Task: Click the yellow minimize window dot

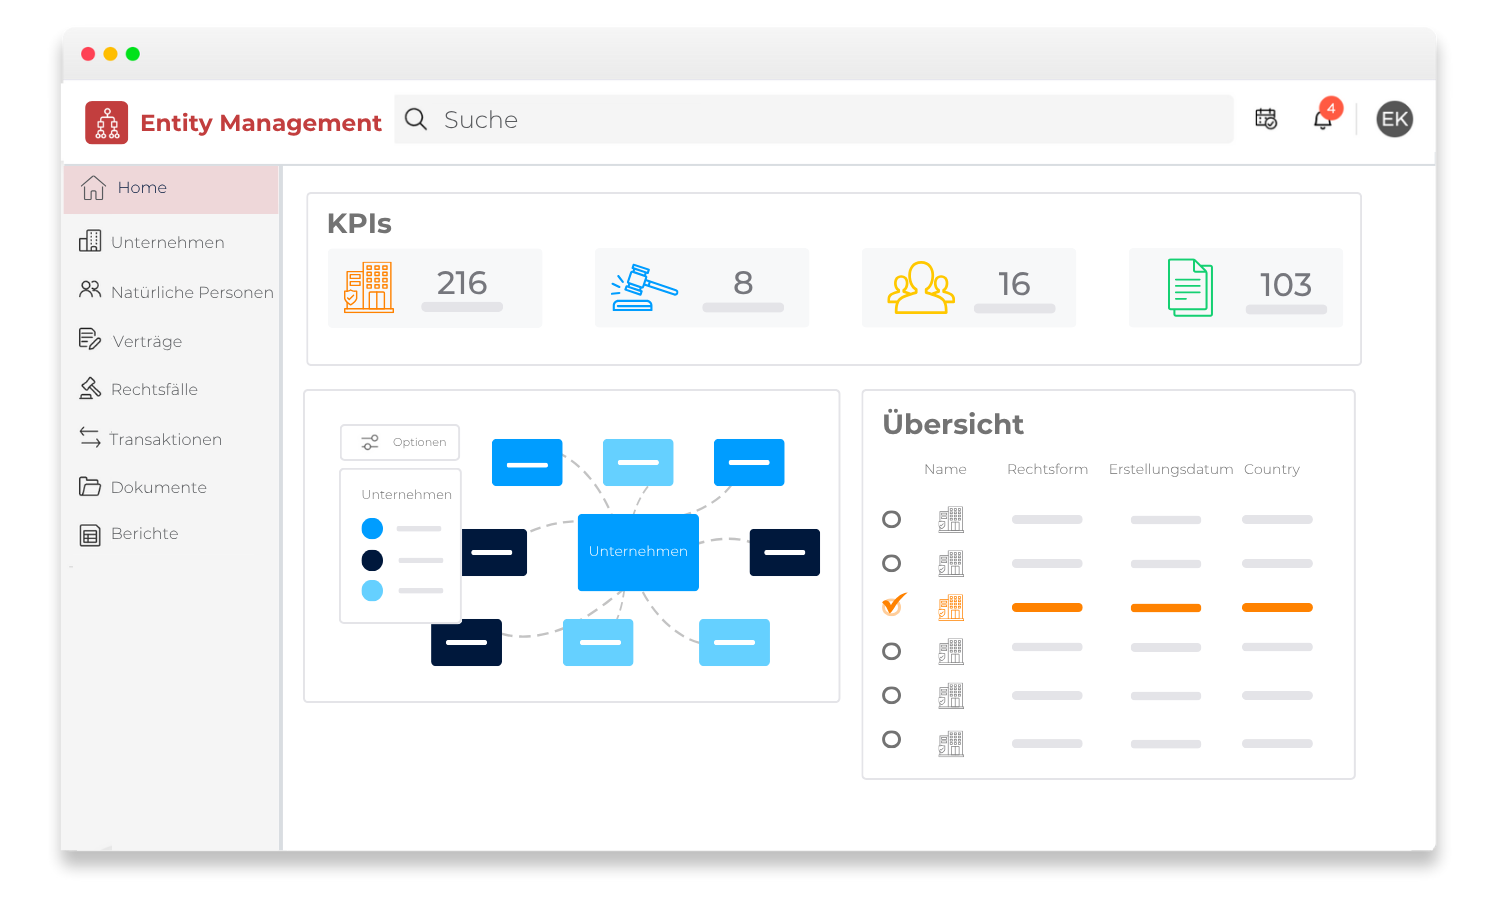Action: (x=110, y=54)
